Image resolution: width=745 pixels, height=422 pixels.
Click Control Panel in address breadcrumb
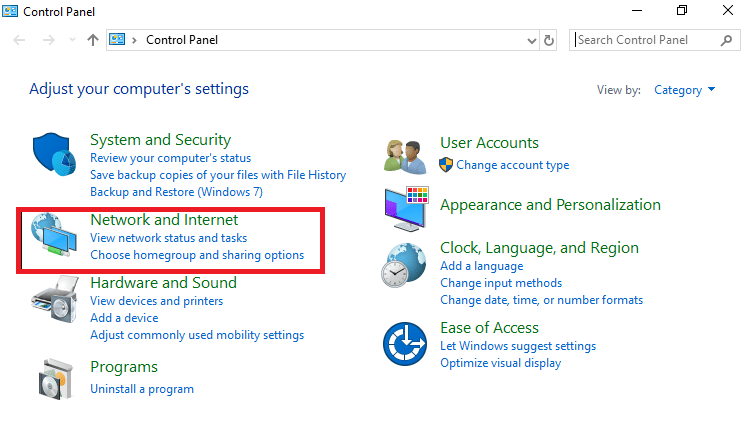[182, 40]
